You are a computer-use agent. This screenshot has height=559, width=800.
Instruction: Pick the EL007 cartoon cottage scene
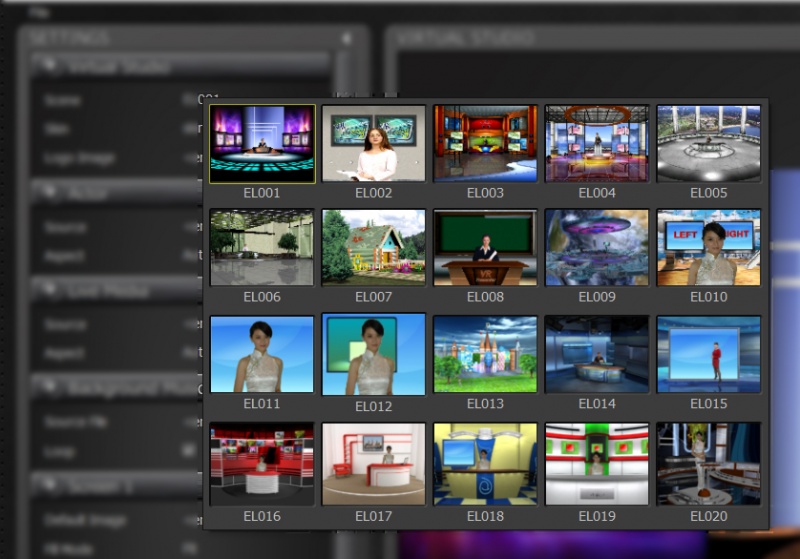(373, 247)
